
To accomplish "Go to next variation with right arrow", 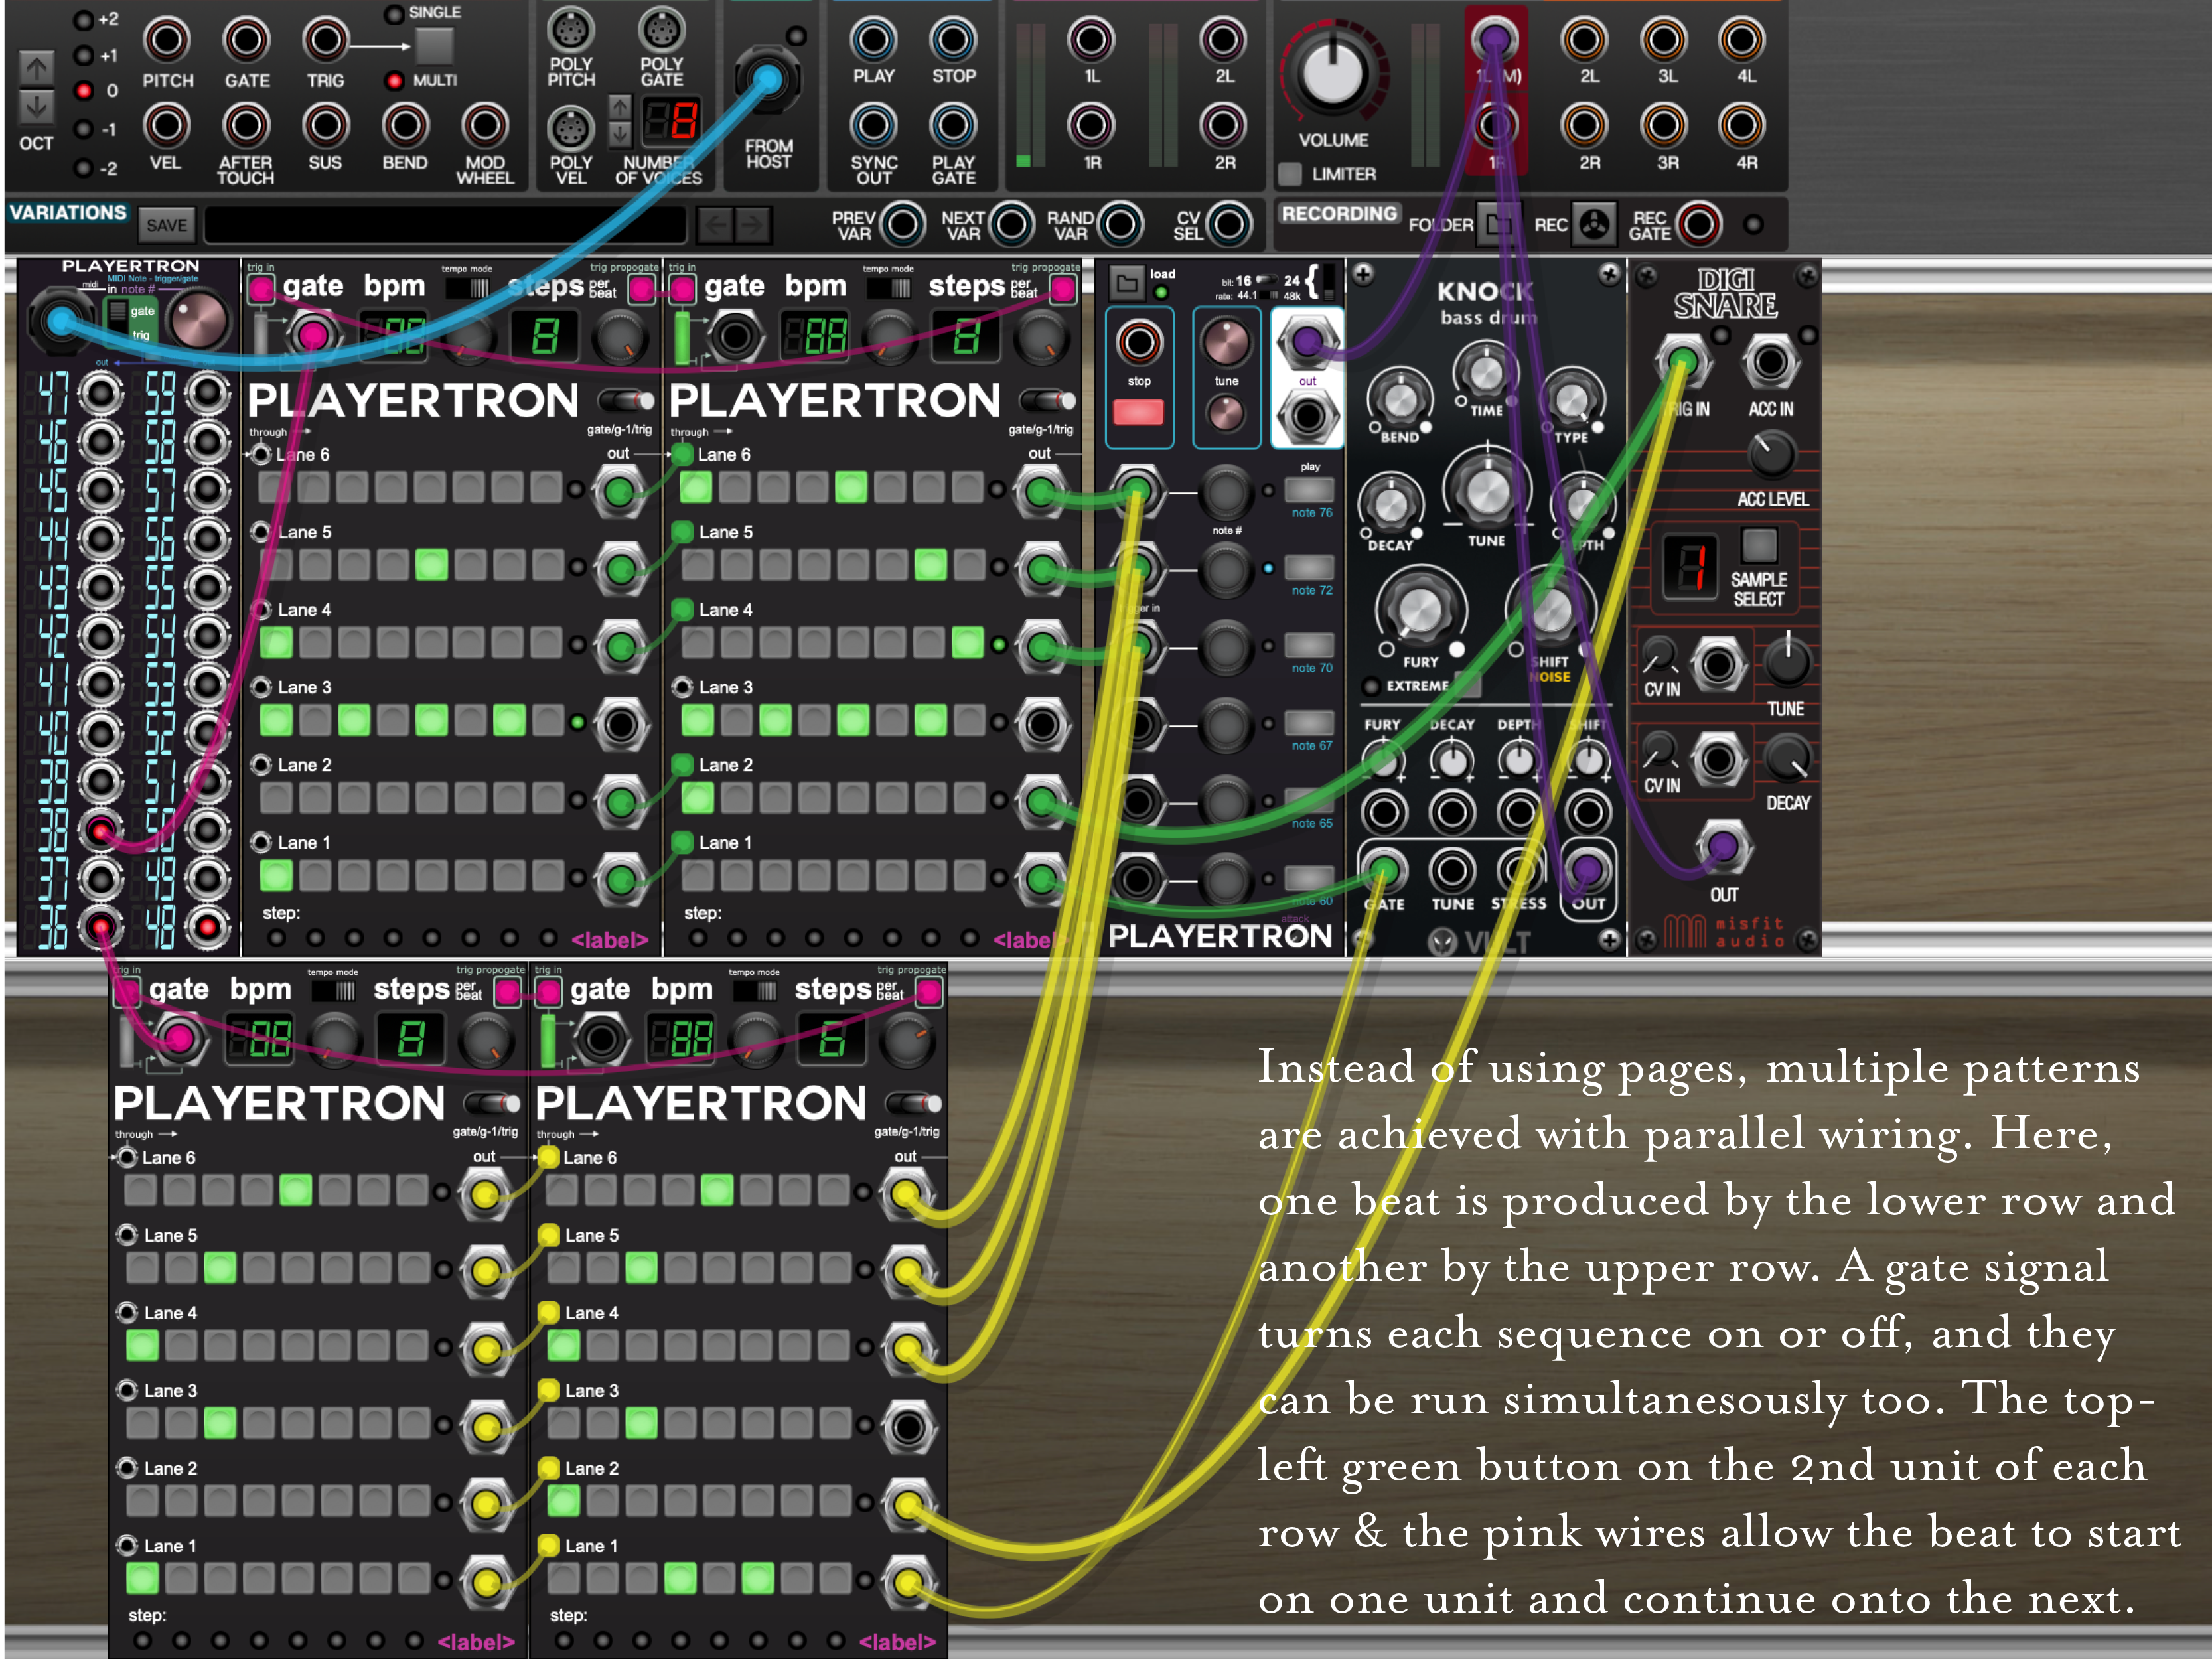I will (x=753, y=225).
